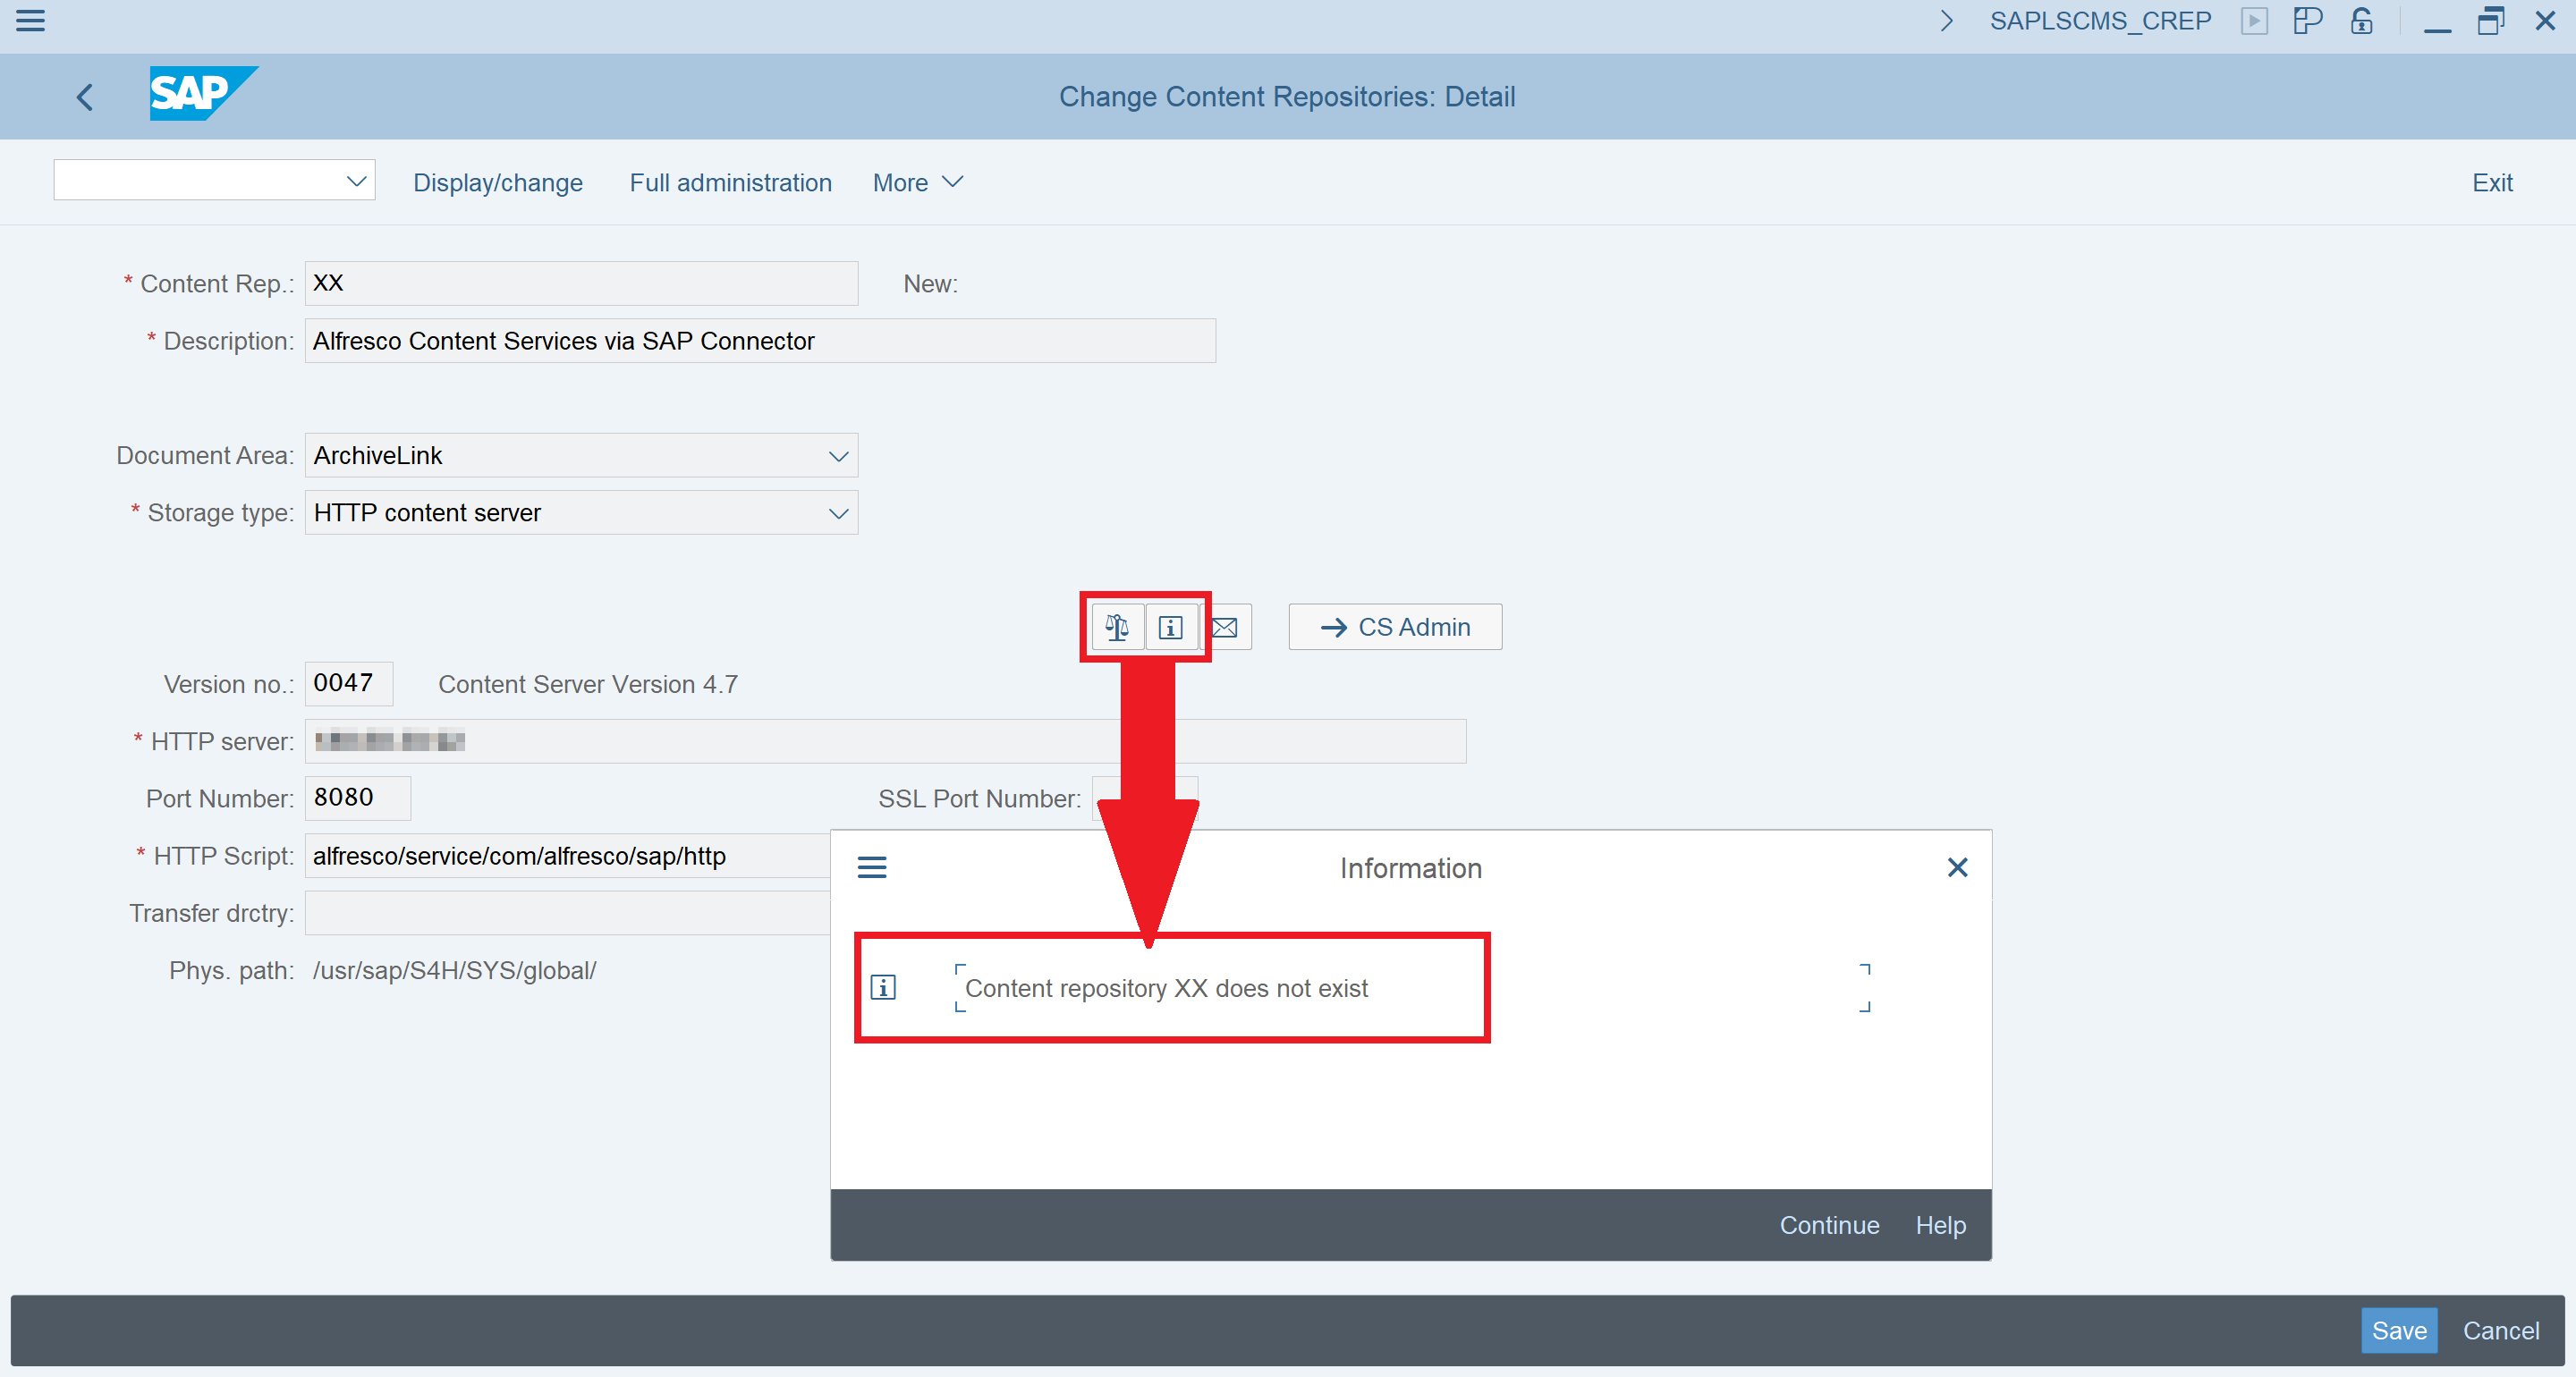Select Display/change from the menu bar

tap(497, 182)
